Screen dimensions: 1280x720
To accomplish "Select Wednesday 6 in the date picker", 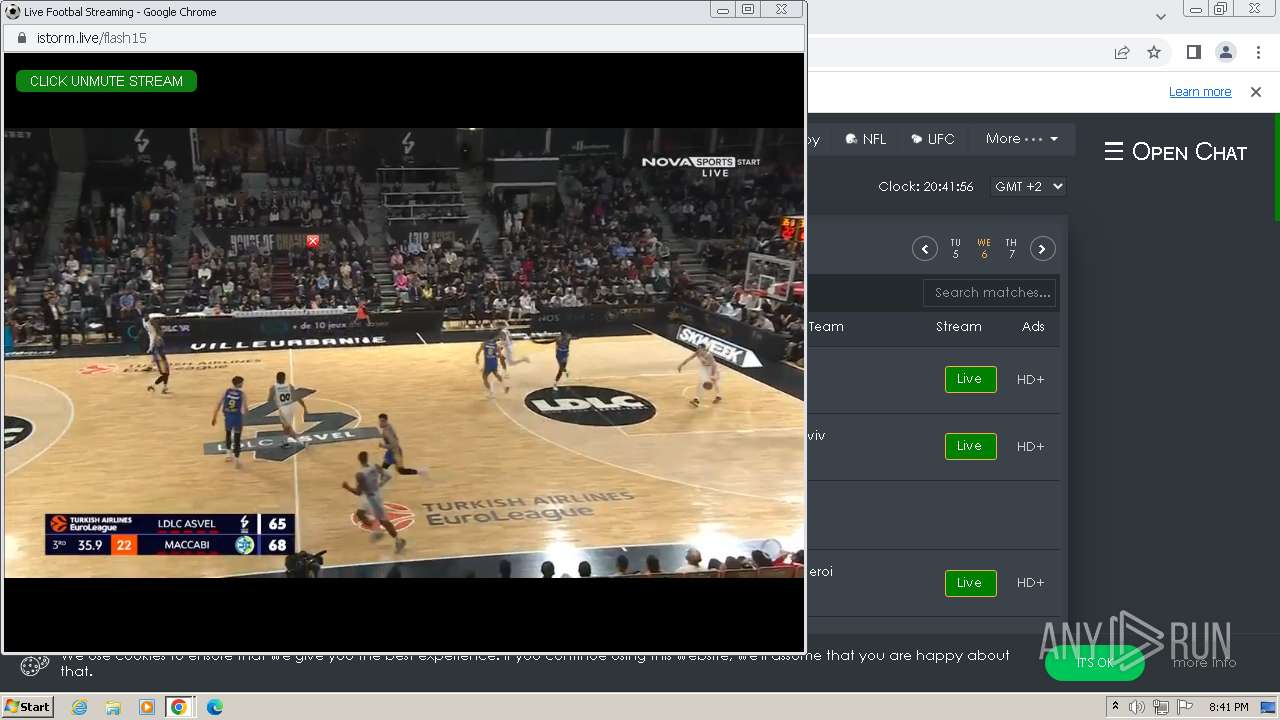I will [984, 249].
